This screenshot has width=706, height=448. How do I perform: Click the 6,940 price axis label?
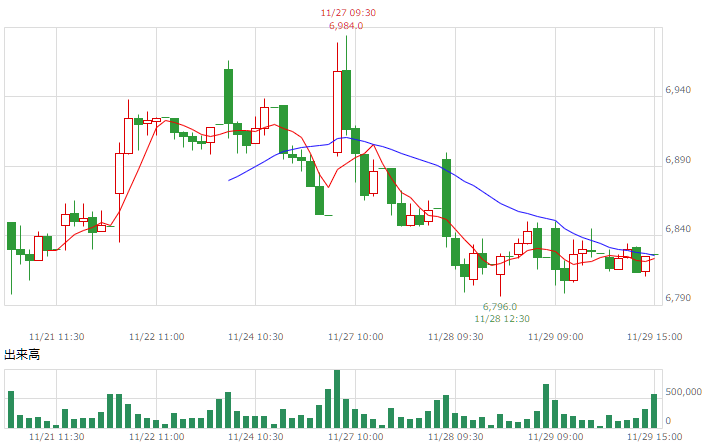(678, 90)
